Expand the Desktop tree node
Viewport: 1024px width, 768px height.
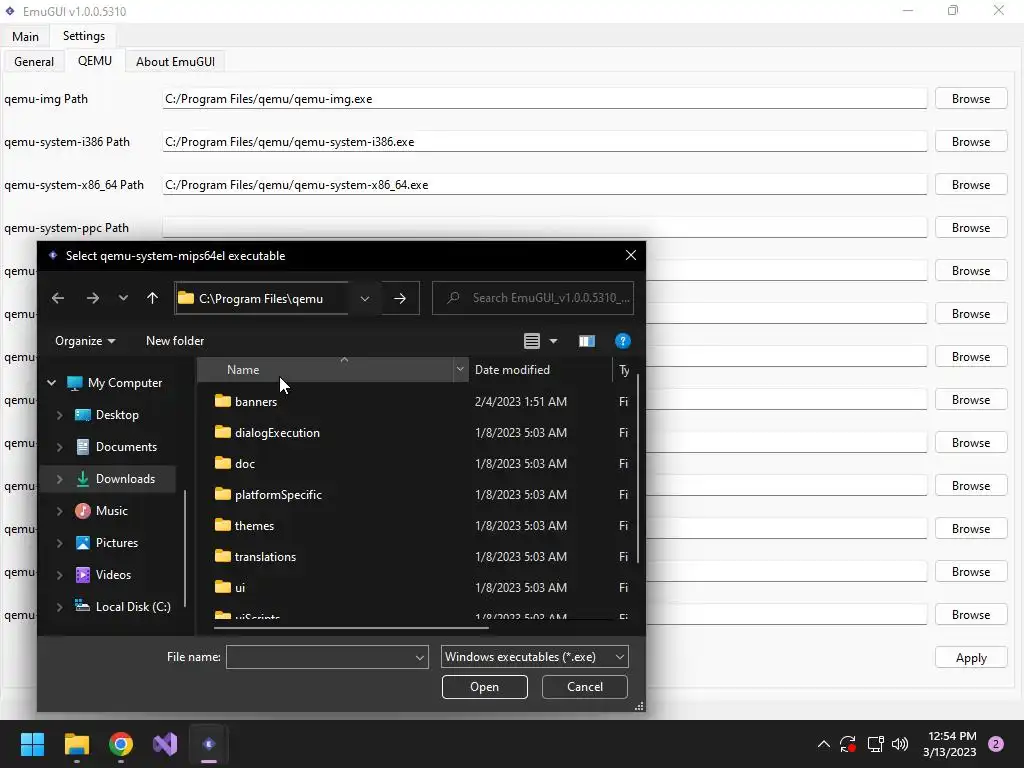(x=59, y=415)
